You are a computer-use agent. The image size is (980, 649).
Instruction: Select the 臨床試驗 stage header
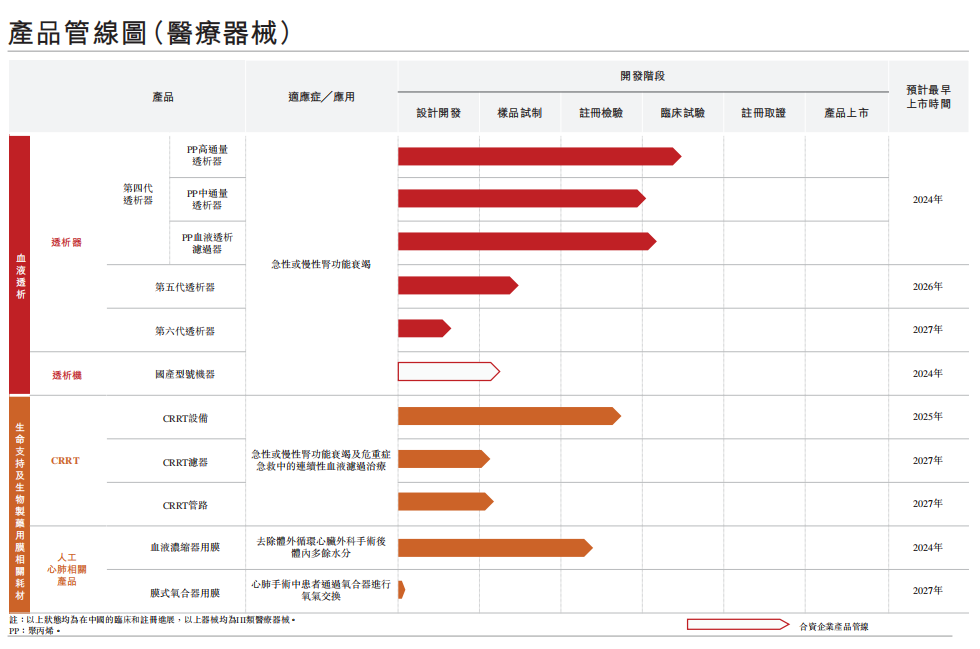[682, 113]
